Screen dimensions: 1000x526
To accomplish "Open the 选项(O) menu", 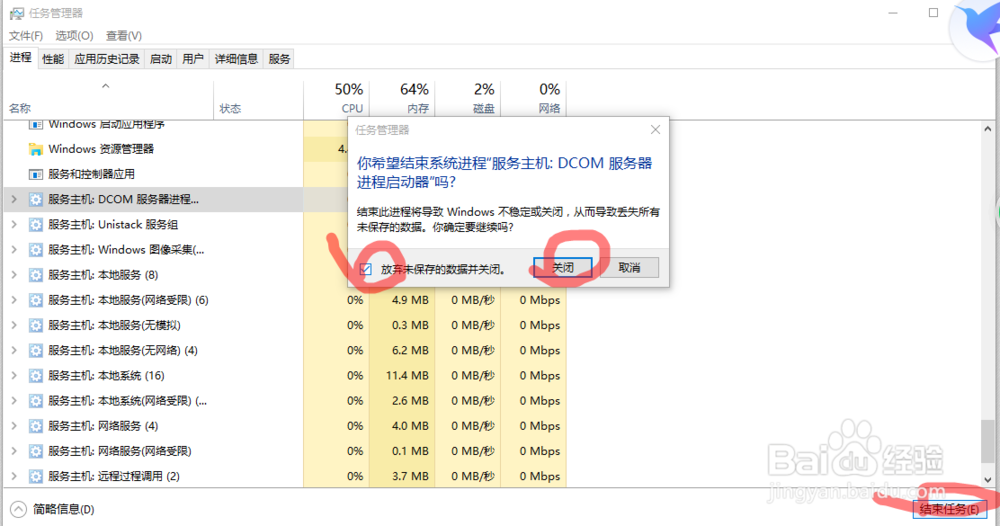I will pos(74,36).
